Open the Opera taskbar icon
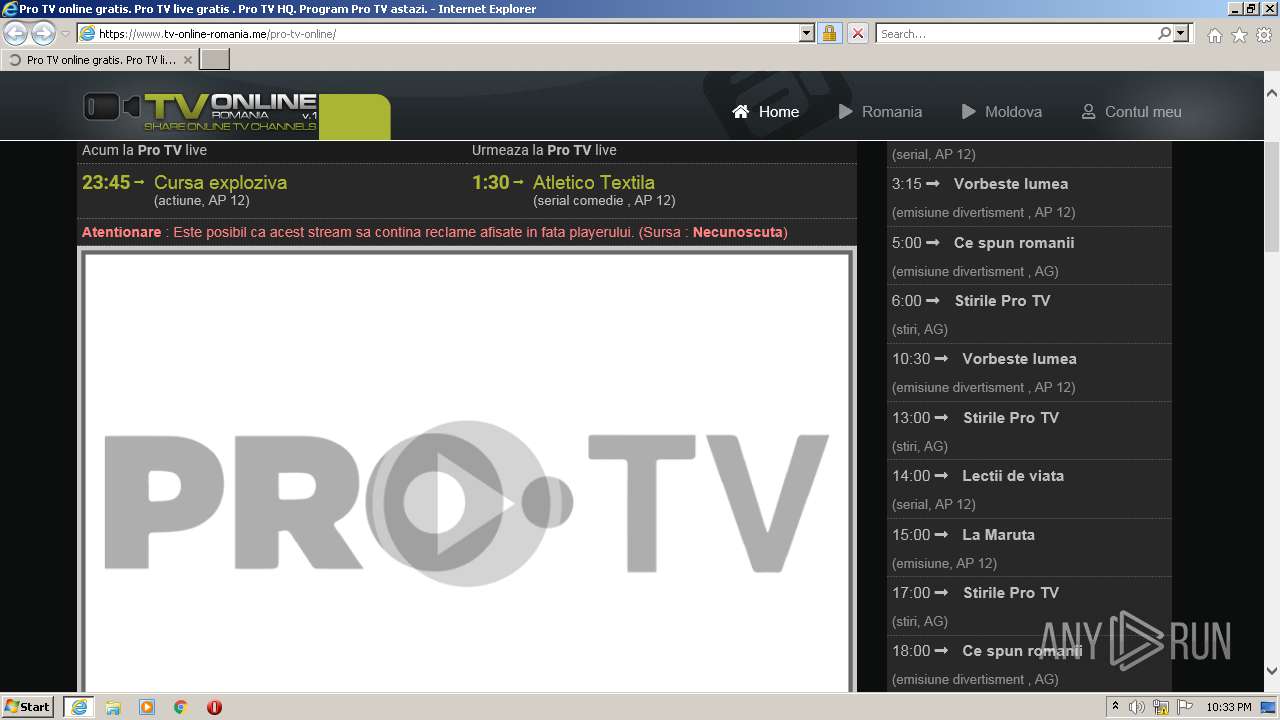The image size is (1280, 720). [x=214, y=707]
